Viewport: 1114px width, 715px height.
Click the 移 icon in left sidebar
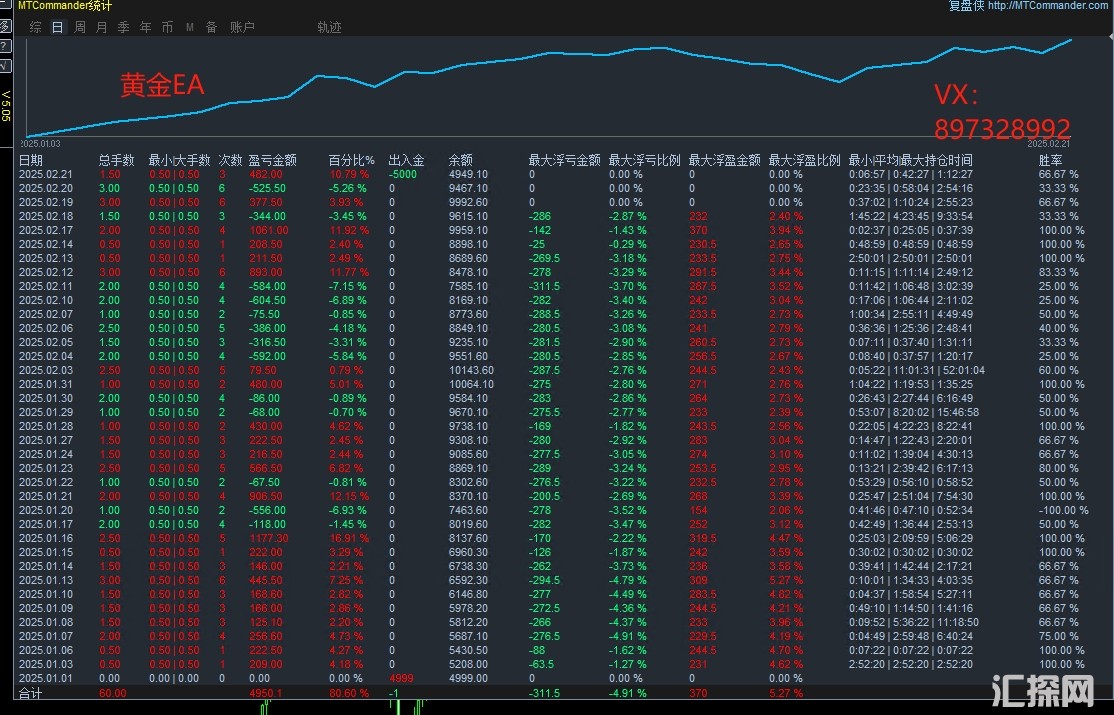pos(5,27)
